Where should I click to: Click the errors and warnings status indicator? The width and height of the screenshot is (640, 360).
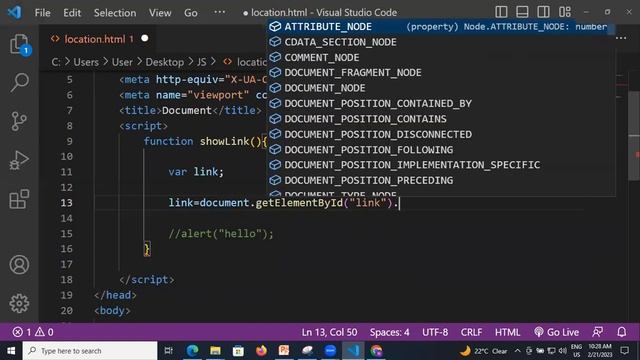click(x=33, y=332)
